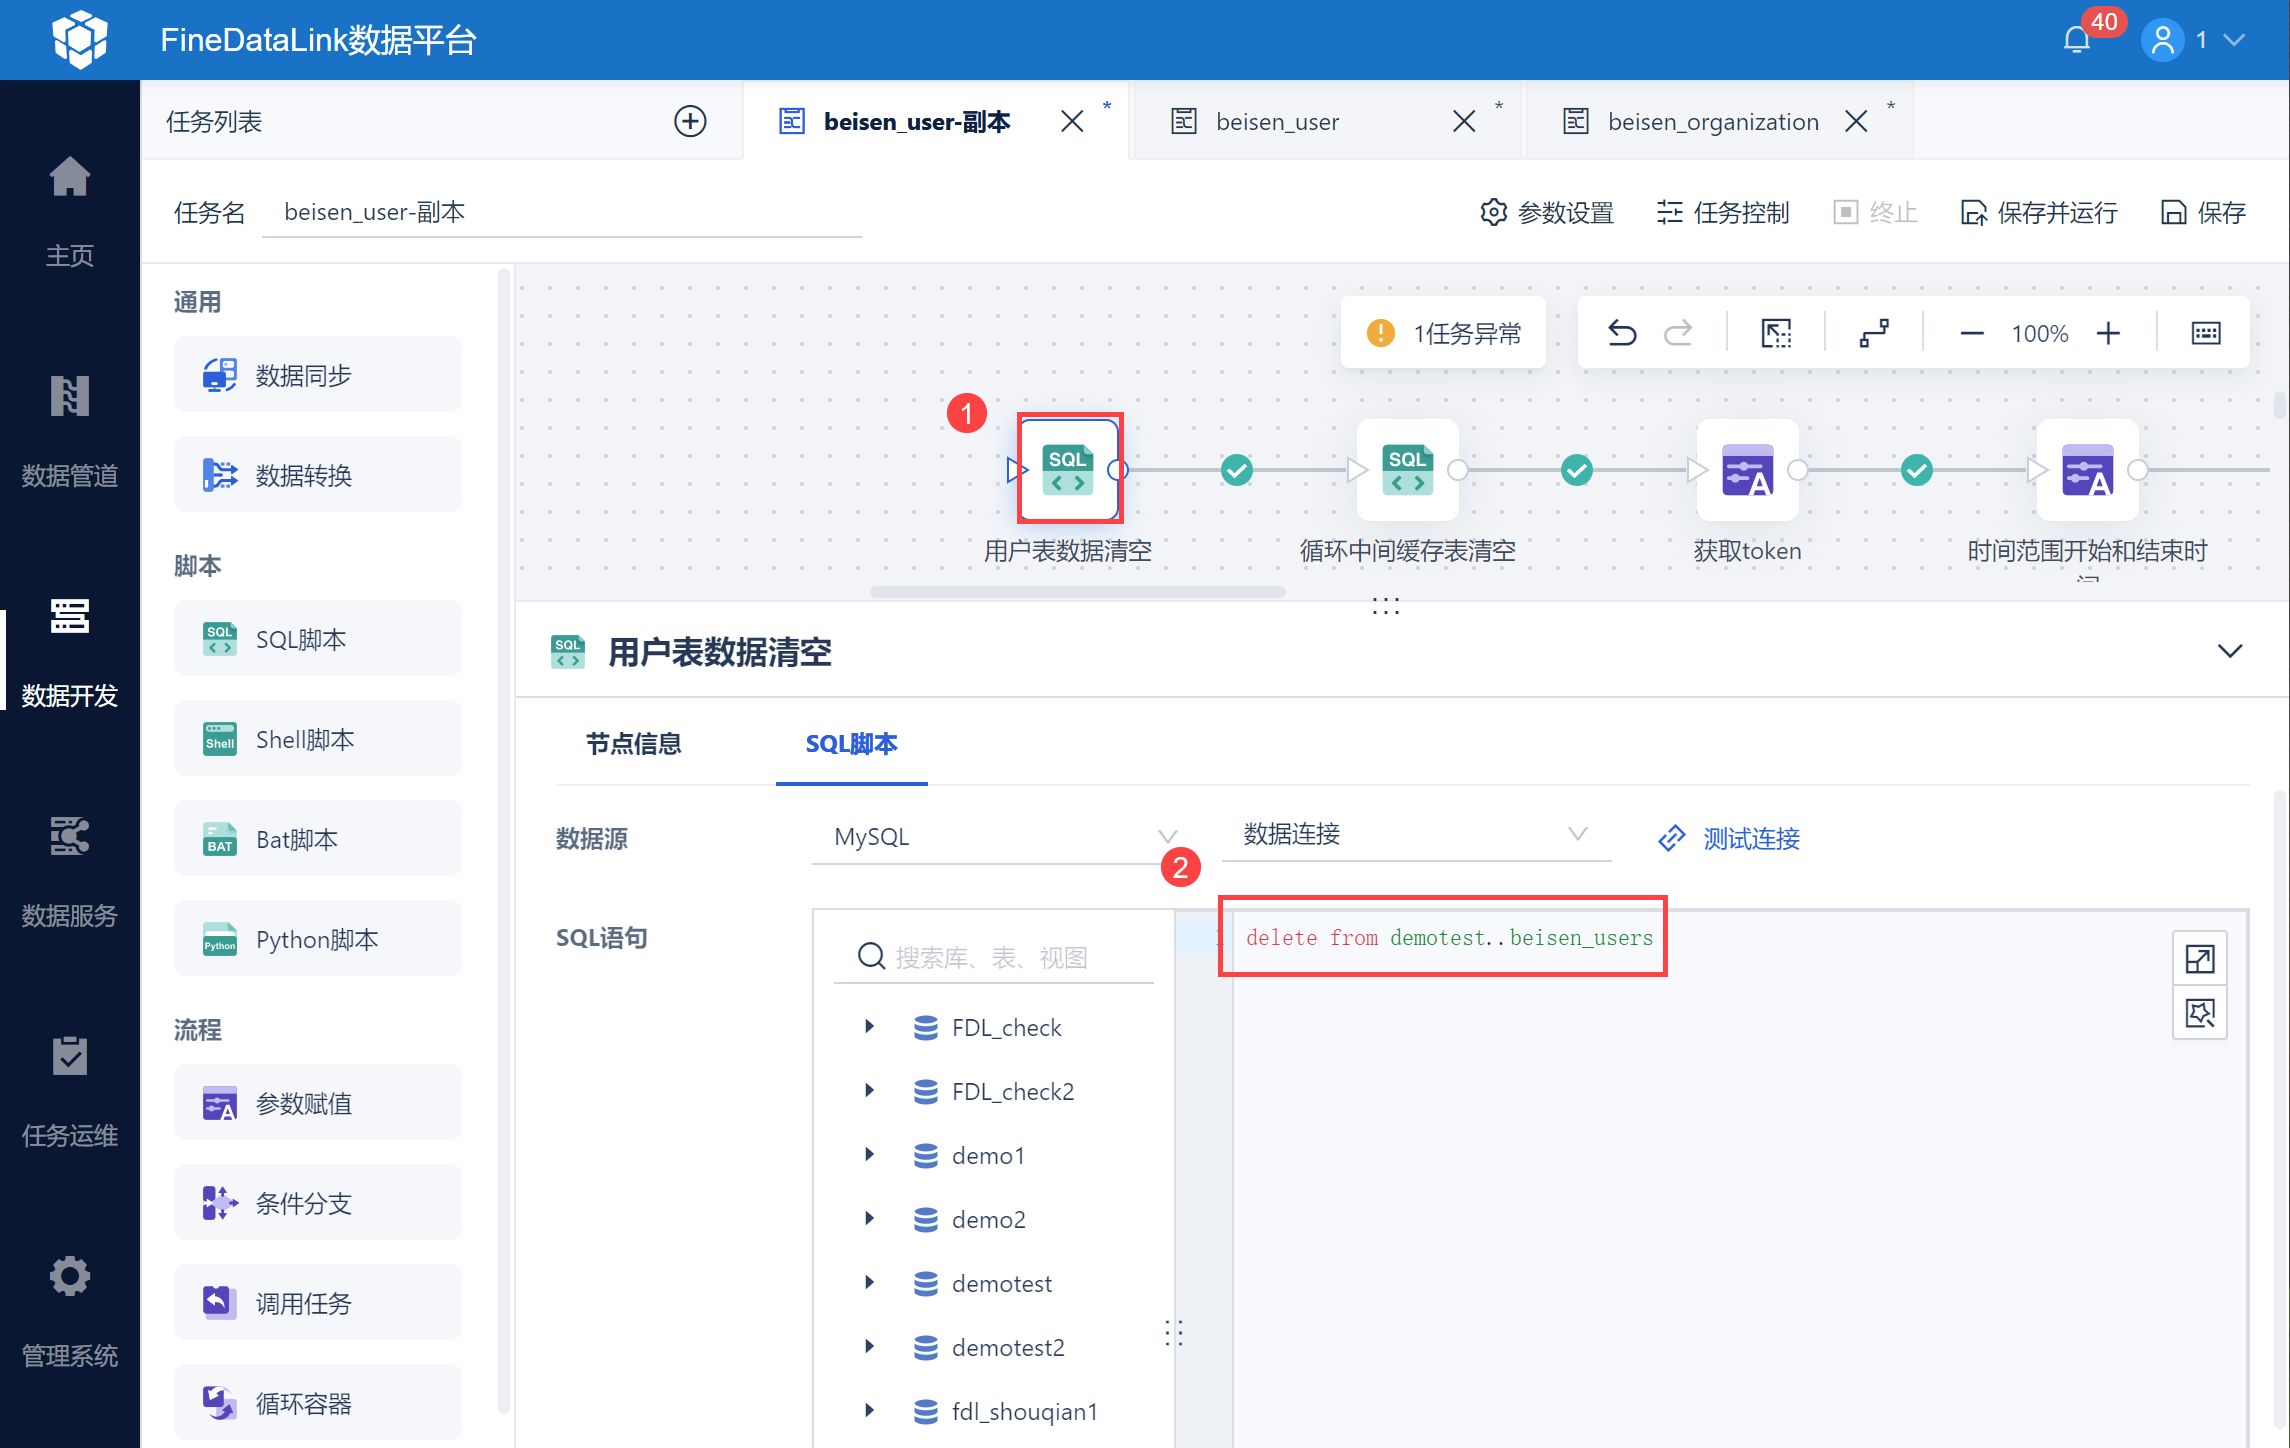Open the fullscreen SQL editor icon
The width and height of the screenshot is (2290, 1448).
2200,959
